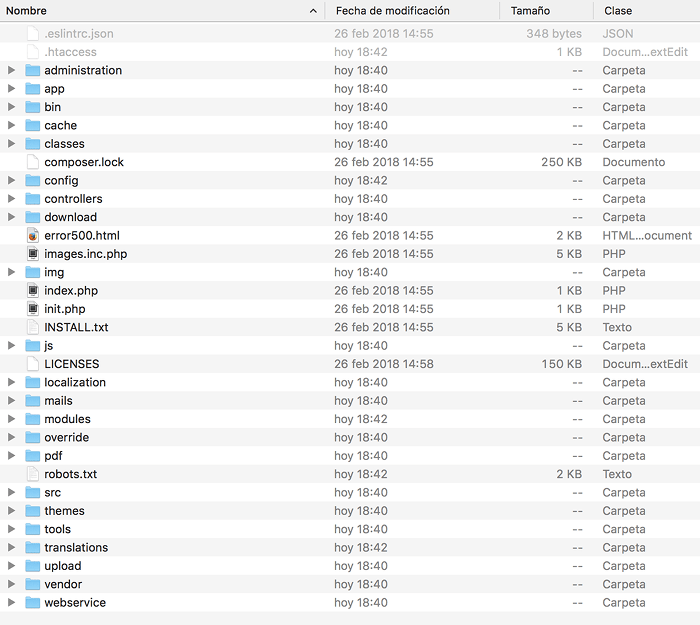The height and width of the screenshot is (625, 700).
Task: Expand the vendor folder disclosure triangle
Action: tap(11, 584)
